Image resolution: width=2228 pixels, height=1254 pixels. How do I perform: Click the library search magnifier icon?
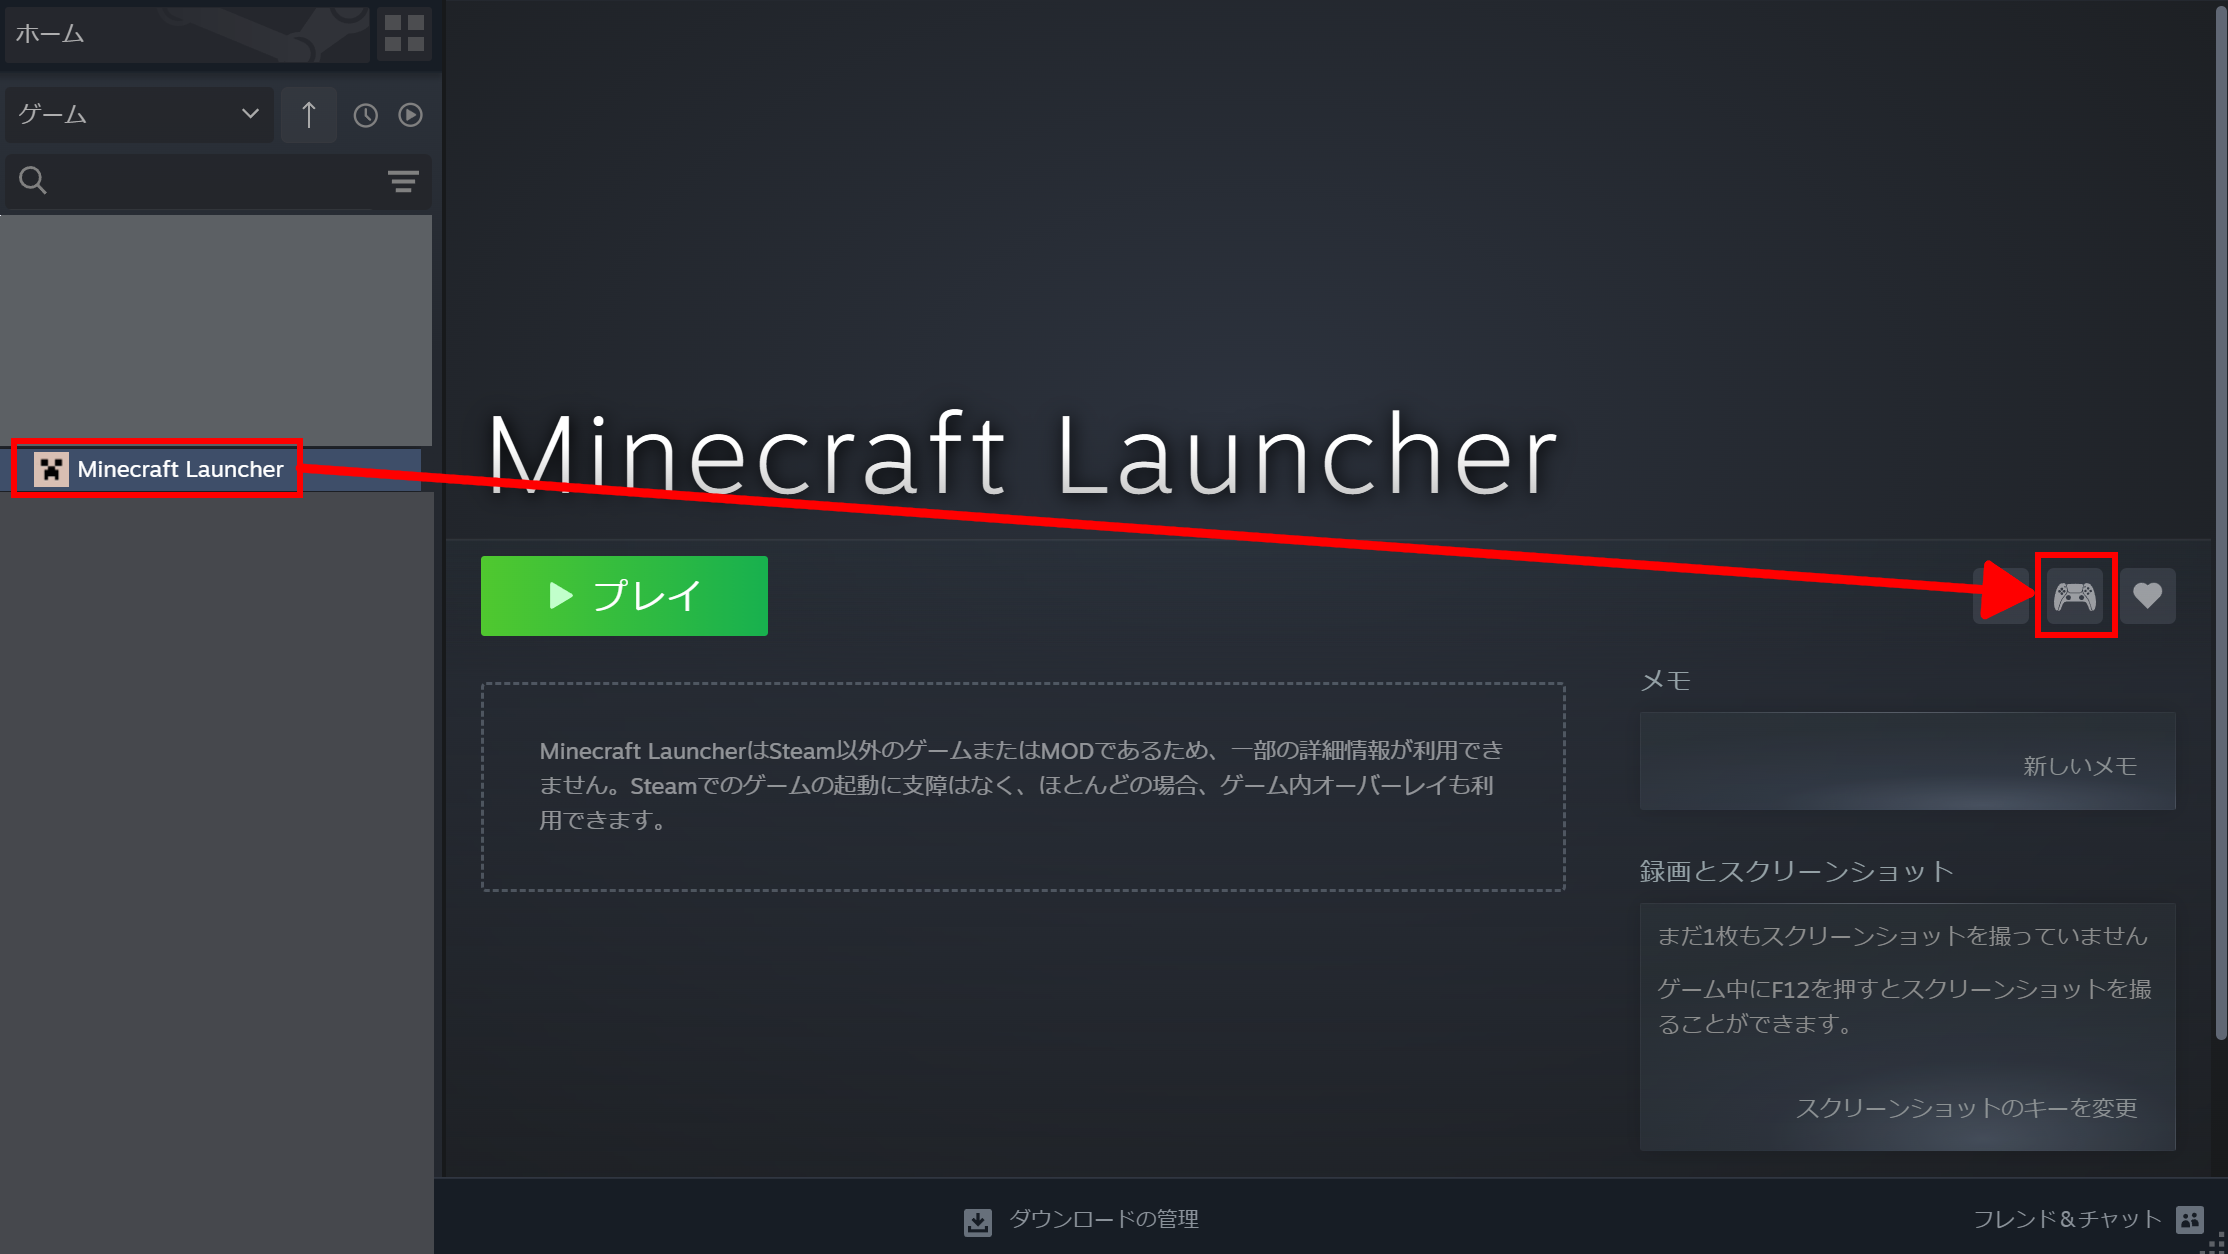pyautogui.click(x=33, y=180)
